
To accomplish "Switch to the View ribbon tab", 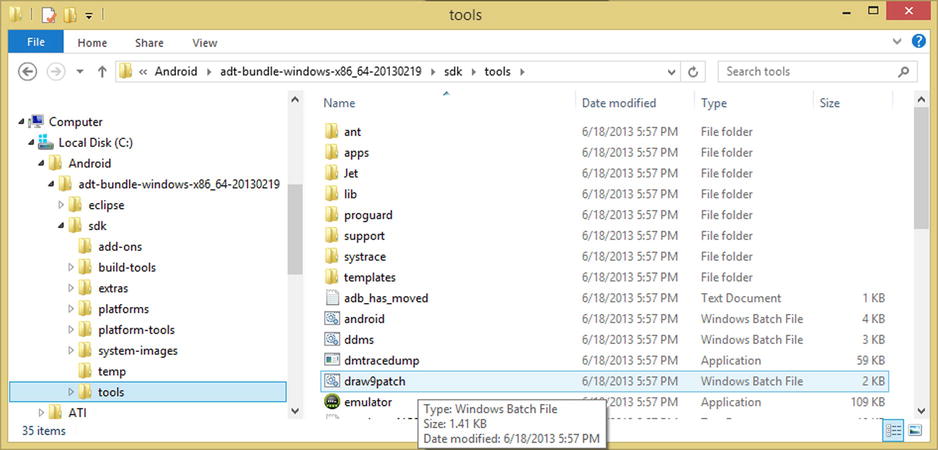I will coord(205,42).
